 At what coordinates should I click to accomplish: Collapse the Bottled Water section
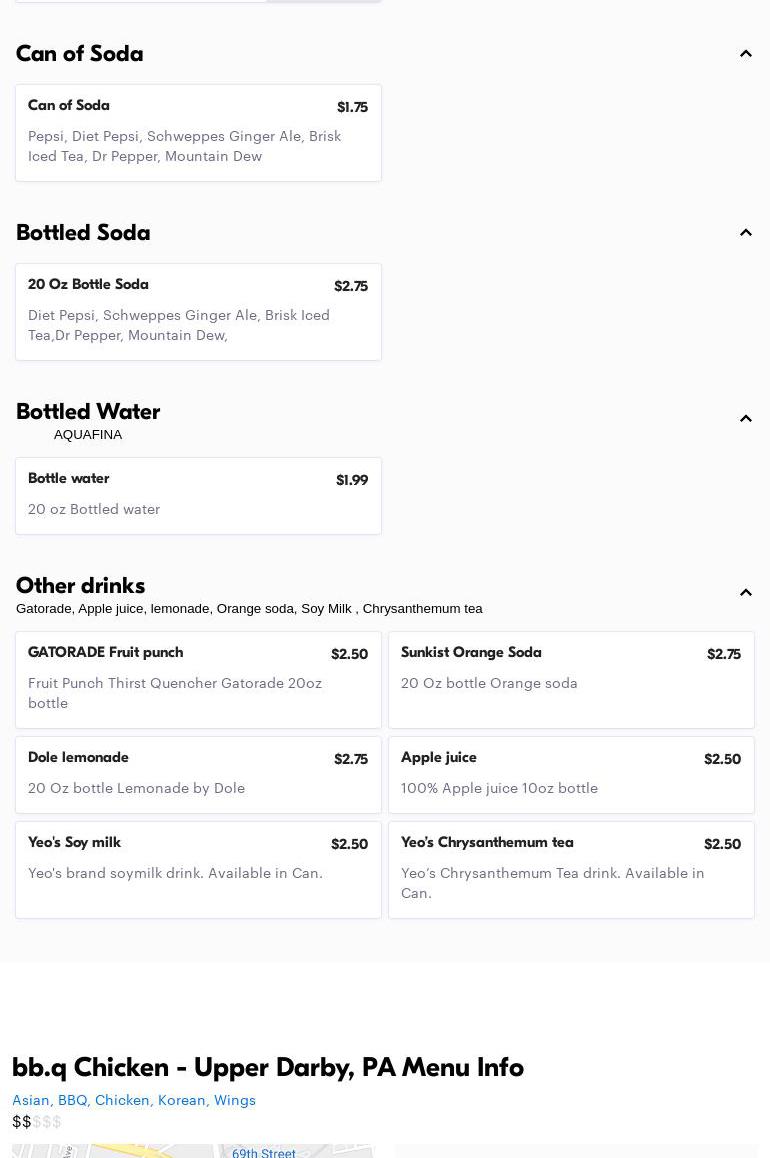(x=745, y=419)
